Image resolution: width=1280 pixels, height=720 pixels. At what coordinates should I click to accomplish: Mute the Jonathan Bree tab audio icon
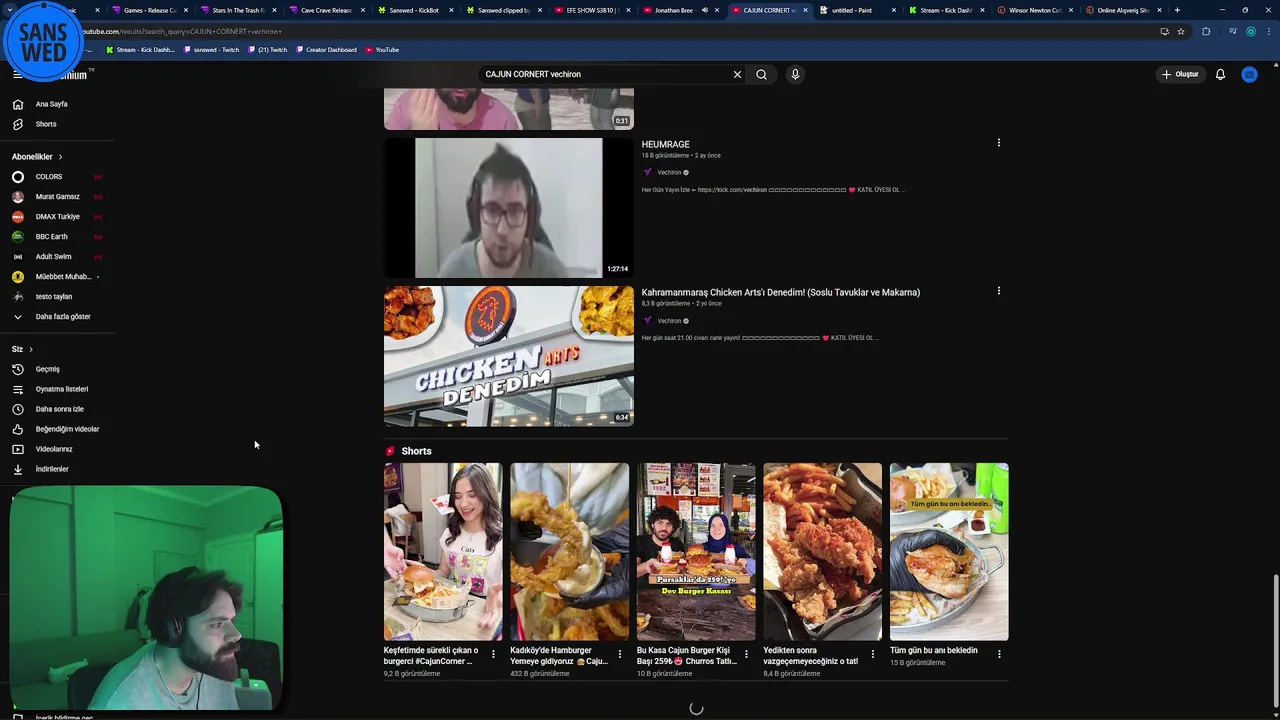[704, 10]
